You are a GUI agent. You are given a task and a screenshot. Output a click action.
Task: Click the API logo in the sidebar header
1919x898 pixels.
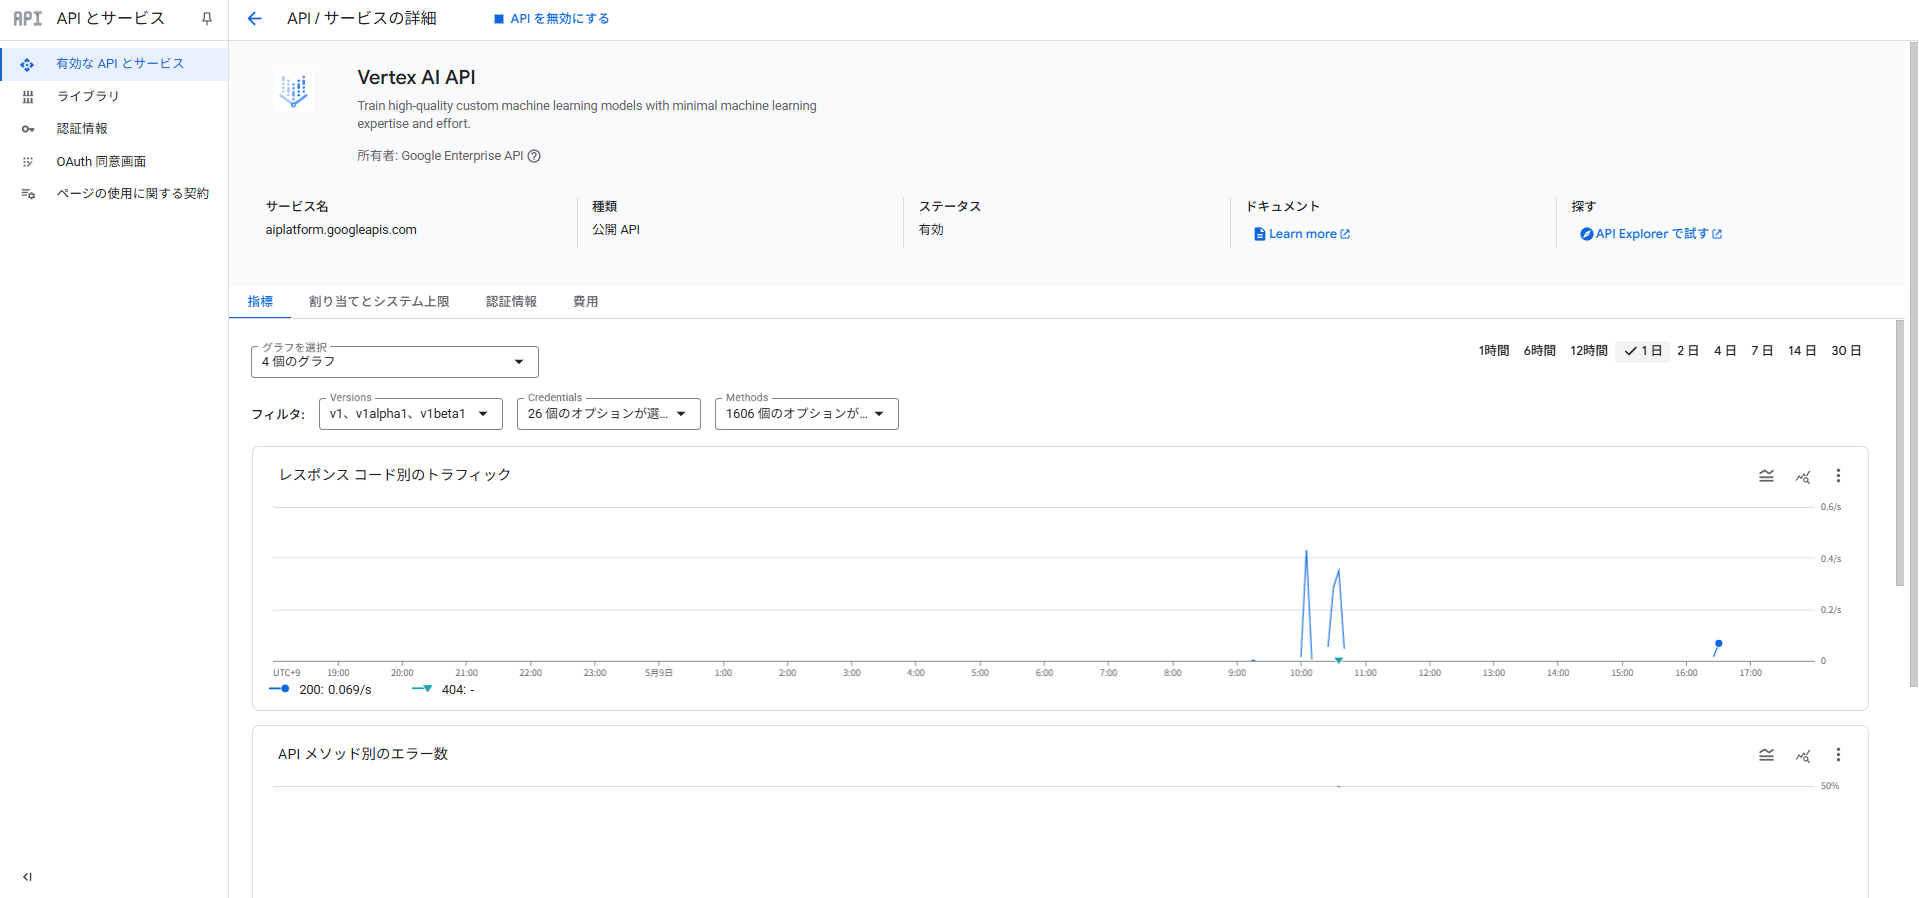pyautogui.click(x=27, y=18)
